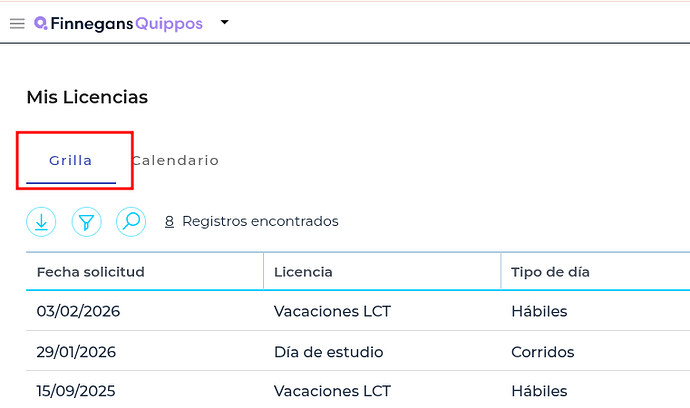Click the download export icon

(41, 222)
